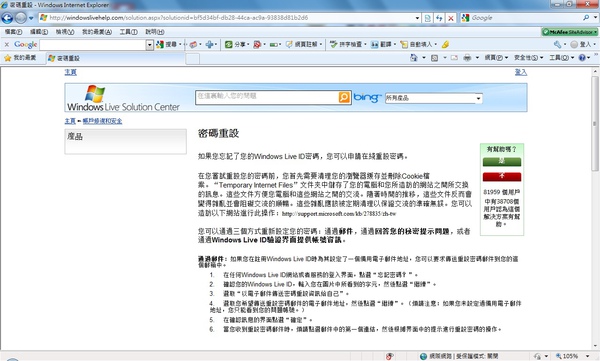Open the favorites star 我的最愛 button

click(20, 58)
